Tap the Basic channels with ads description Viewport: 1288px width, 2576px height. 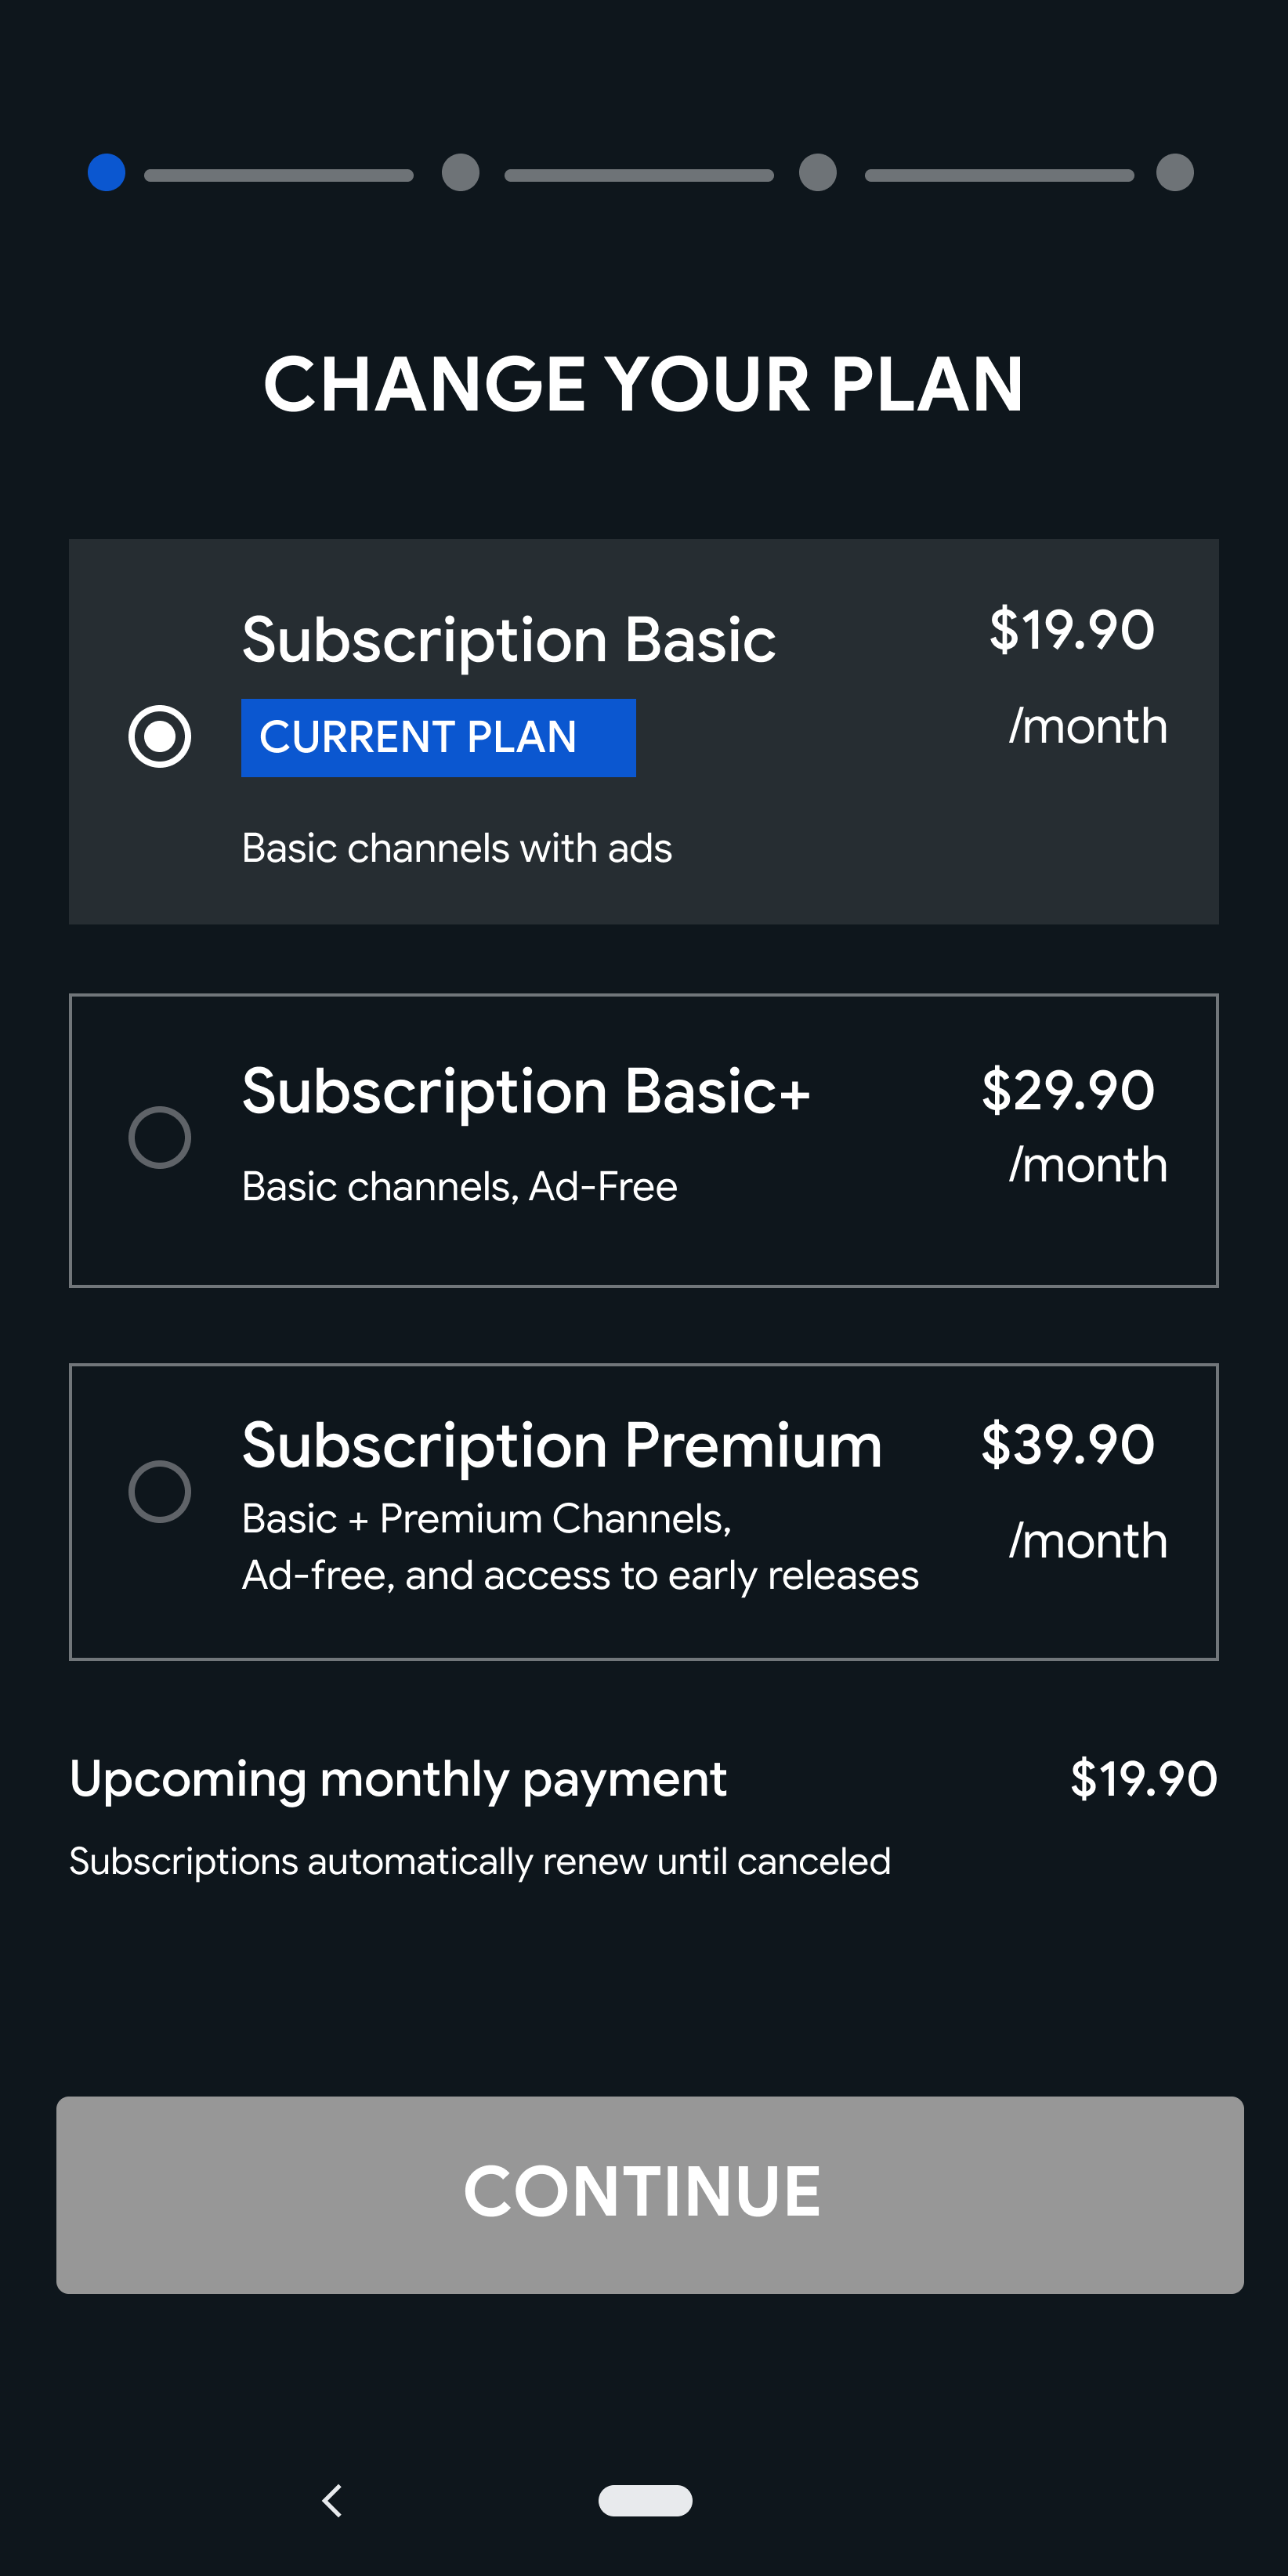click(x=457, y=848)
